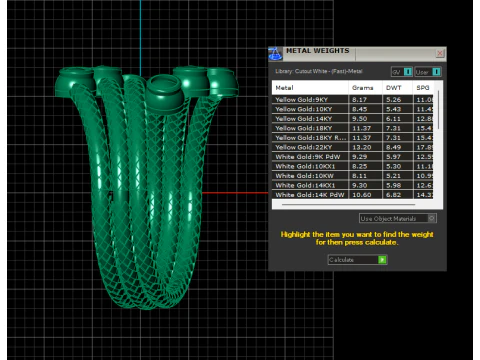Select the White Gold:9K PdW row
480x360 pixels.
pyautogui.click(x=353, y=157)
